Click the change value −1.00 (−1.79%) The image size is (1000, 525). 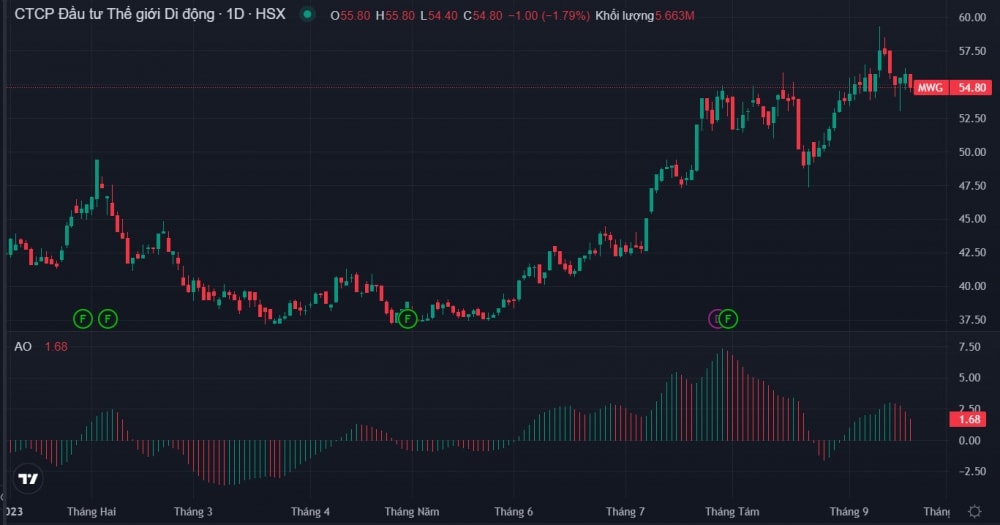tap(548, 15)
